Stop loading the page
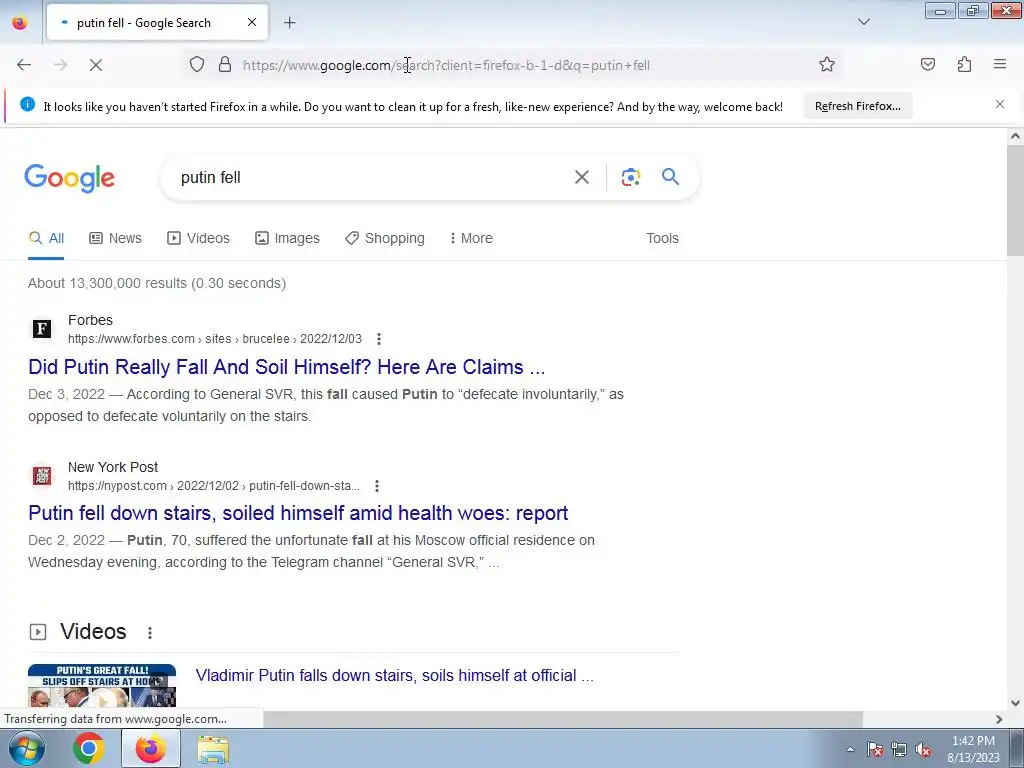The height and width of the screenshot is (768, 1024). [x=96, y=65]
